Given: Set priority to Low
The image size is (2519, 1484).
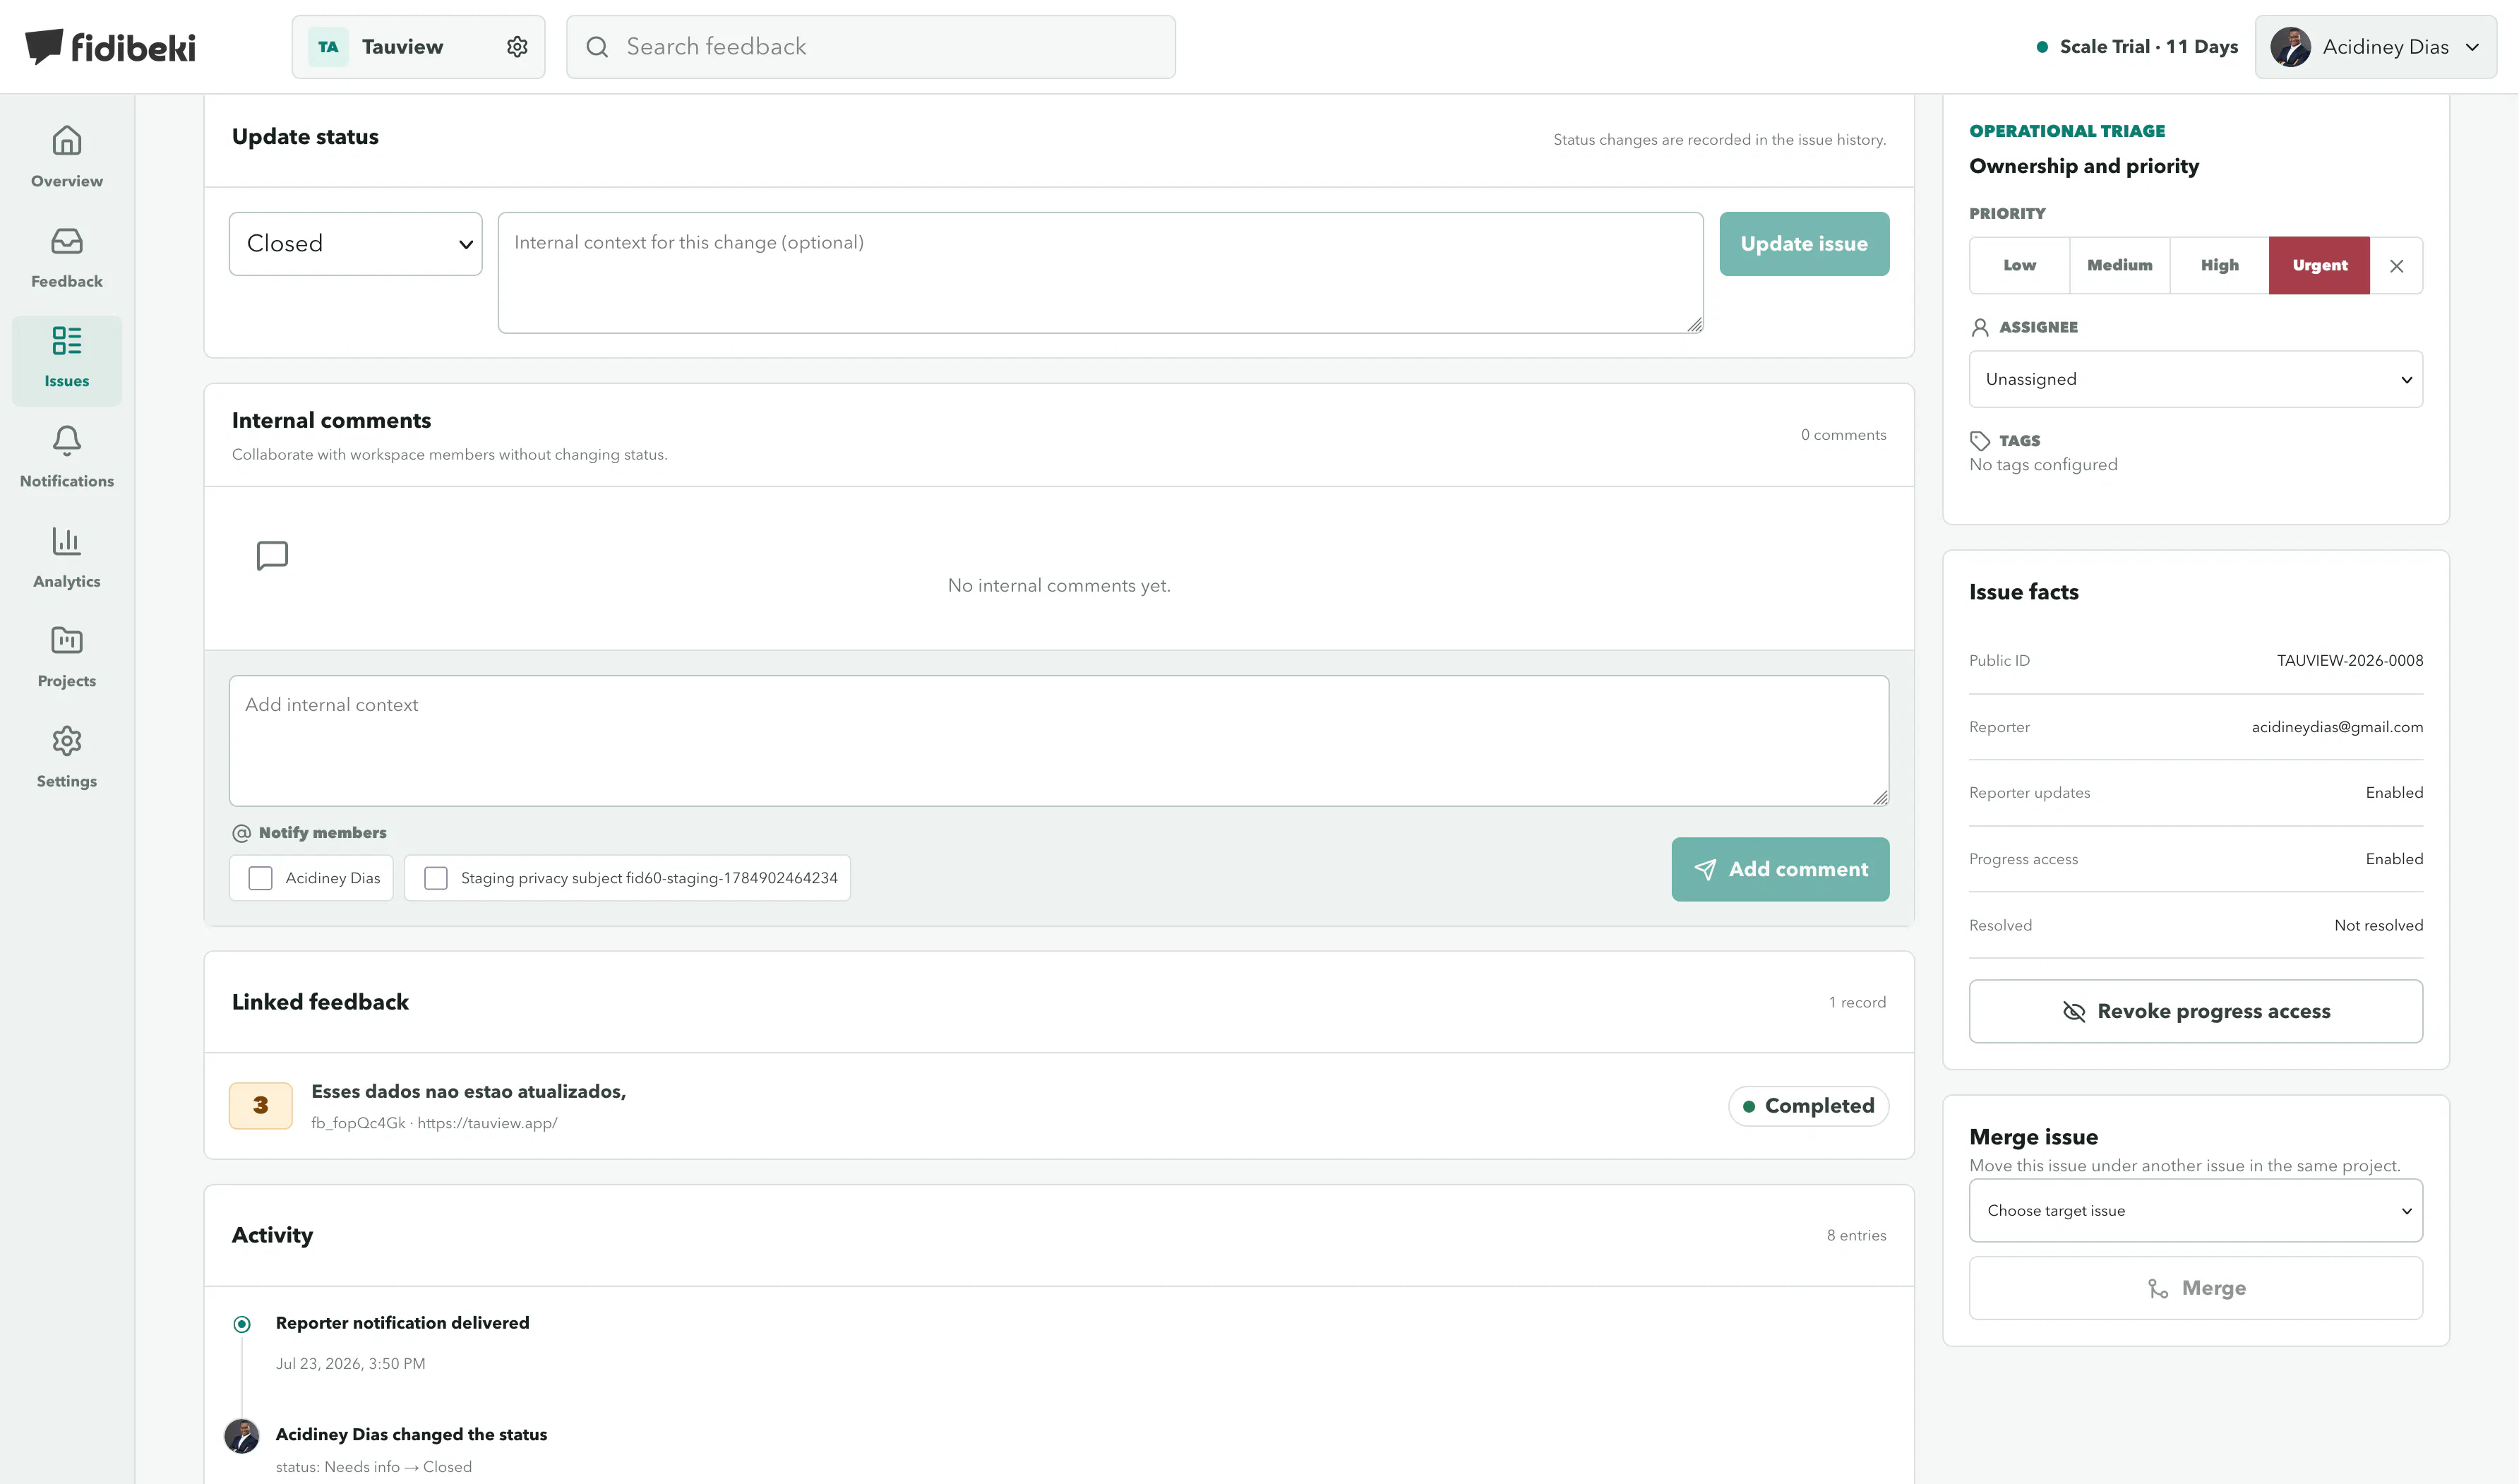Looking at the screenshot, I should [2019, 265].
